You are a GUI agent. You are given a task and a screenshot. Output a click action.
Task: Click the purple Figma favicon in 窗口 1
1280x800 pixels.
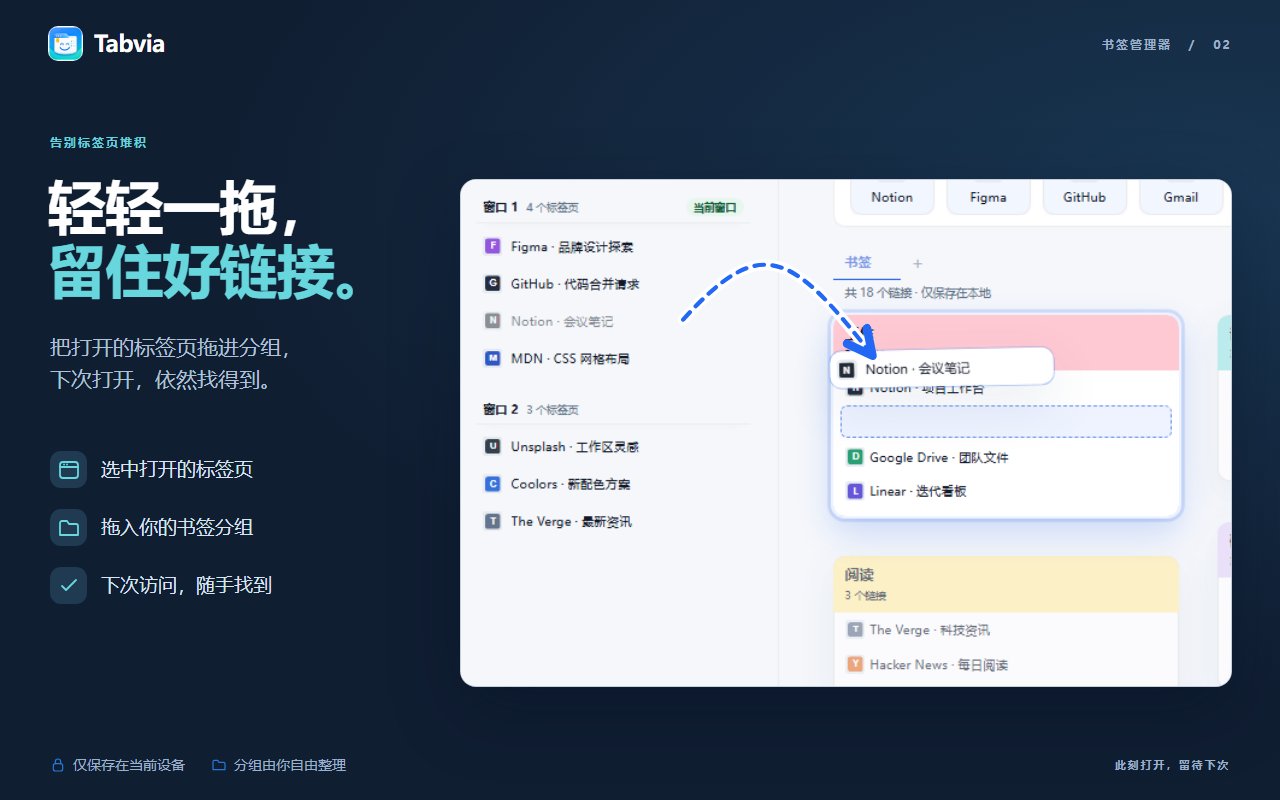pyautogui.click(x=492, y=246)
